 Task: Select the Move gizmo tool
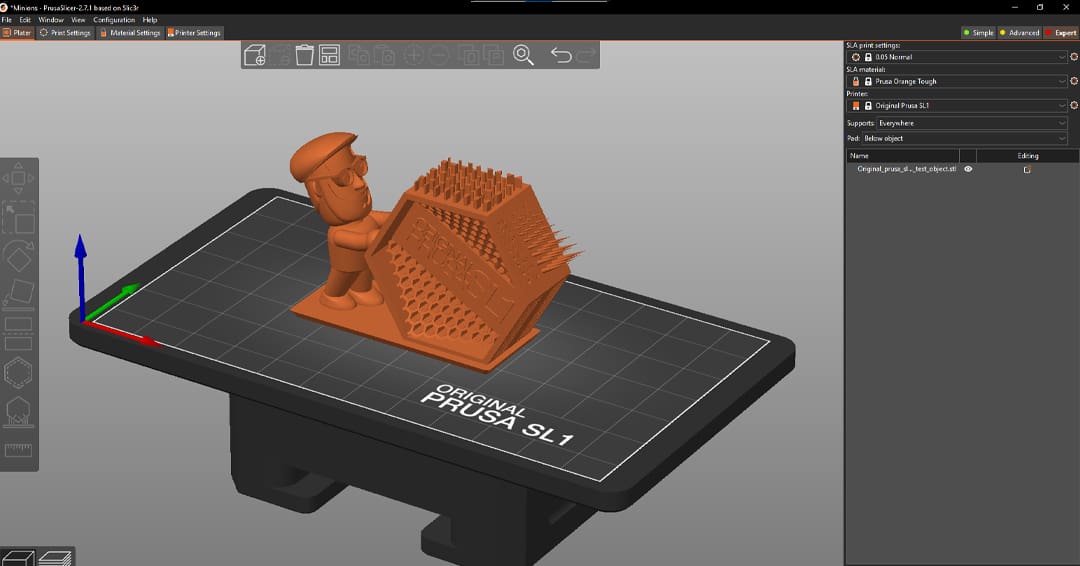[x=19, y=178]
